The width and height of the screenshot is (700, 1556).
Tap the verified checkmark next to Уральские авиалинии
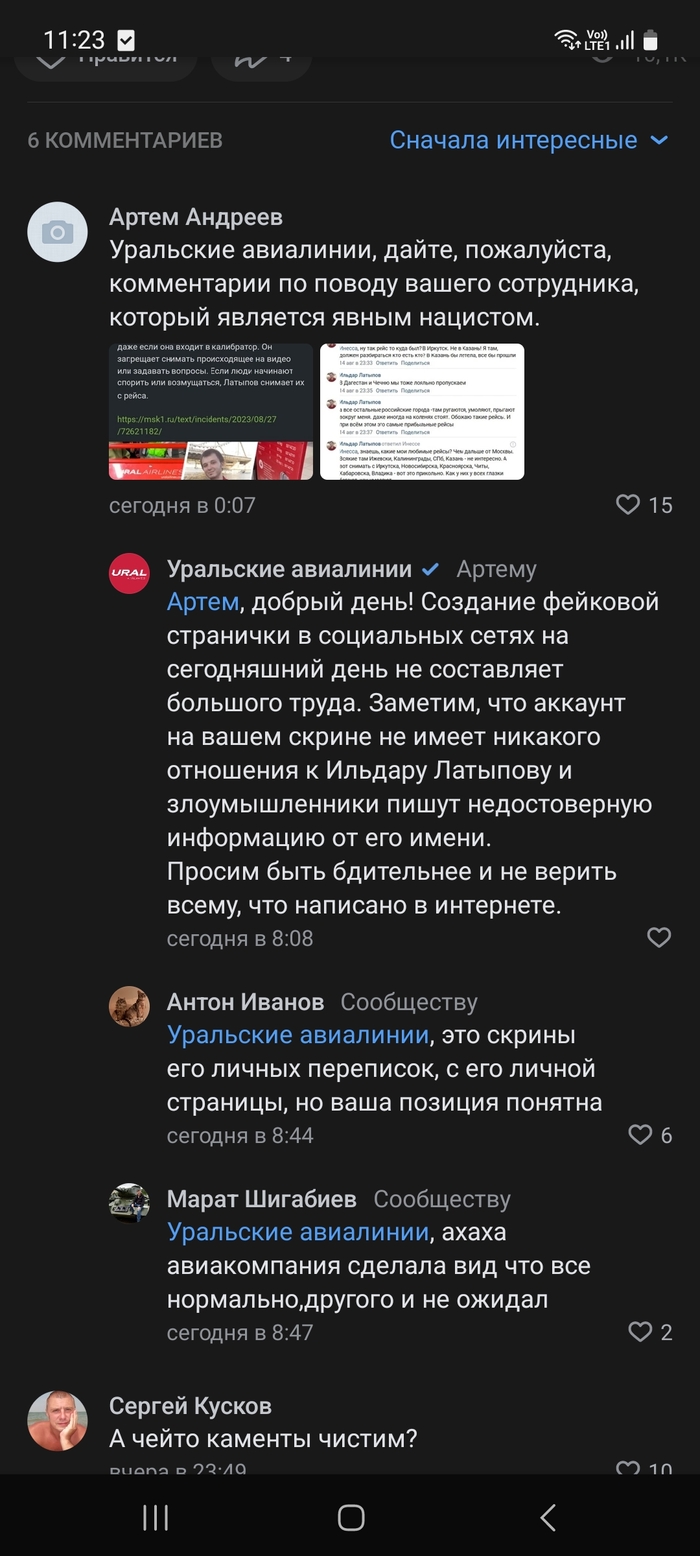tap(431, 570)
